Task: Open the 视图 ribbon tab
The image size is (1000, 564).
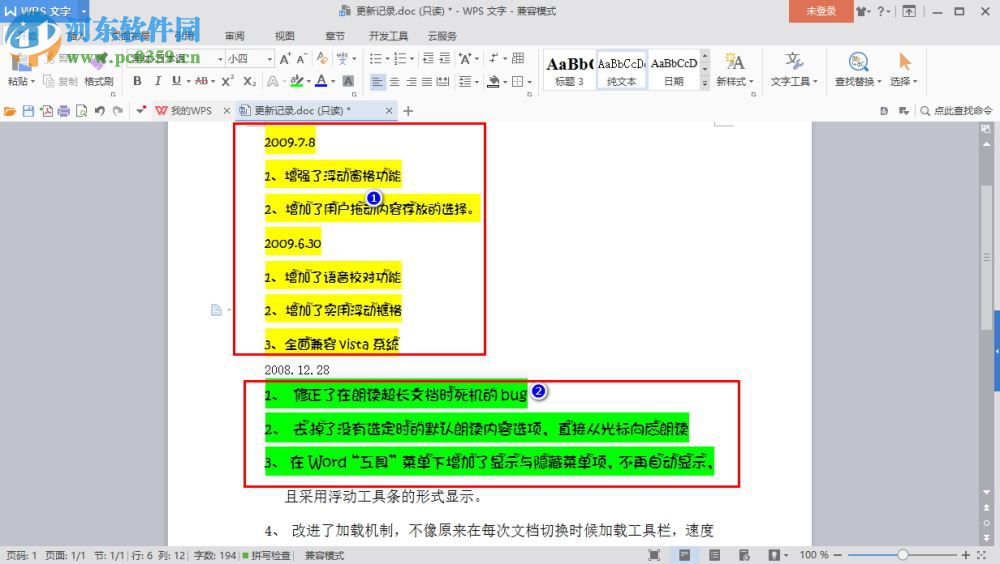Action: coord(284,36)
